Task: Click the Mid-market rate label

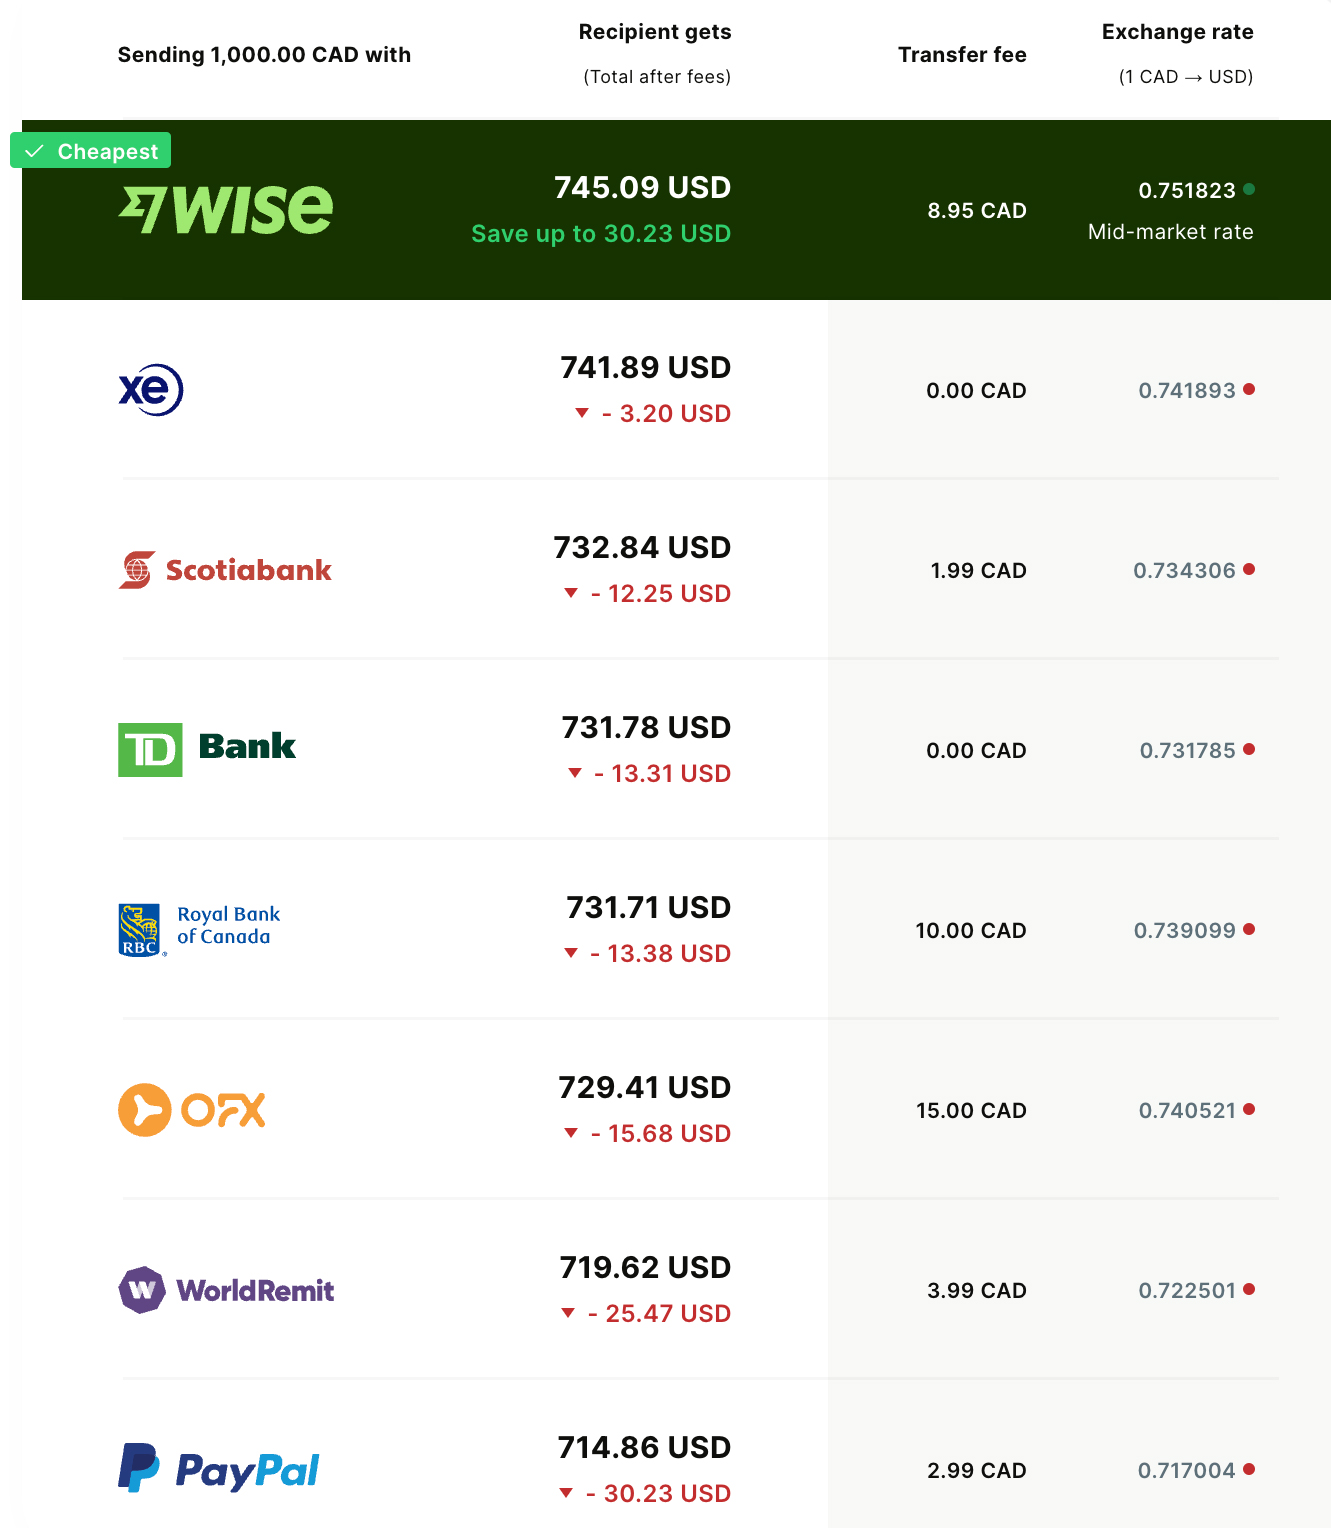Action: pos(1170,232)
